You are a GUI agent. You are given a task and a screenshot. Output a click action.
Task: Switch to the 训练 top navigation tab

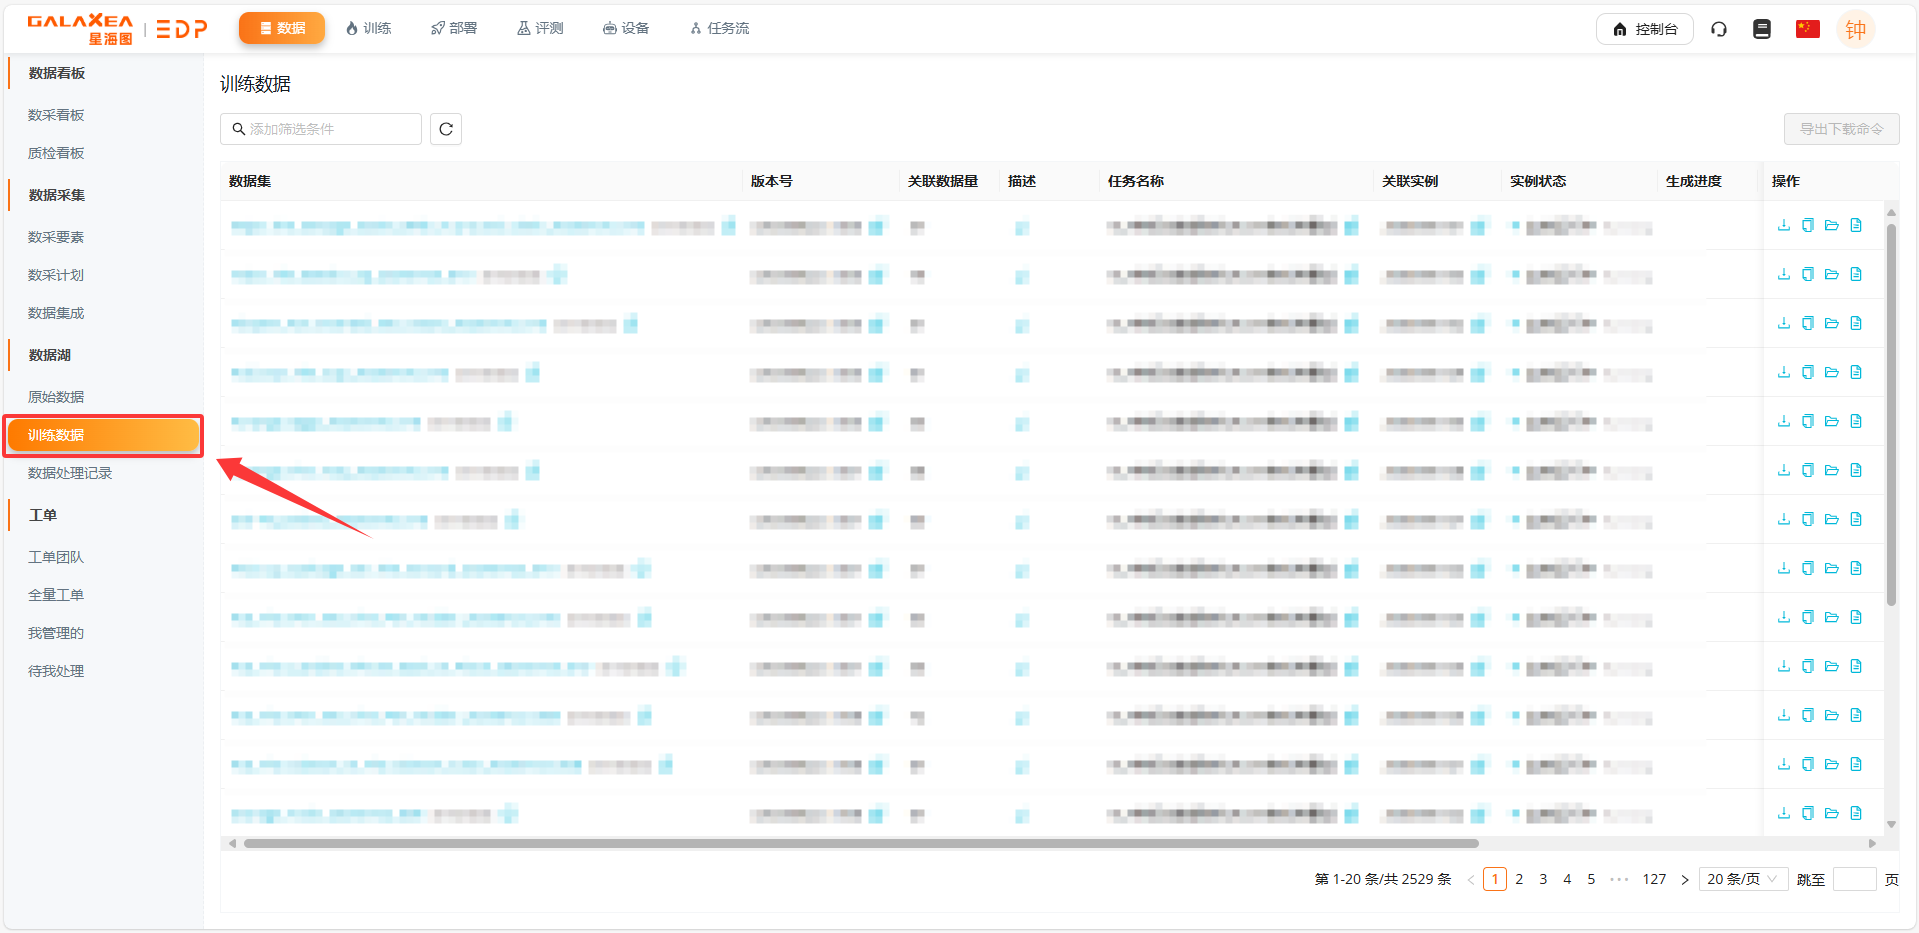pyautogui.click(x=368, y=28)
